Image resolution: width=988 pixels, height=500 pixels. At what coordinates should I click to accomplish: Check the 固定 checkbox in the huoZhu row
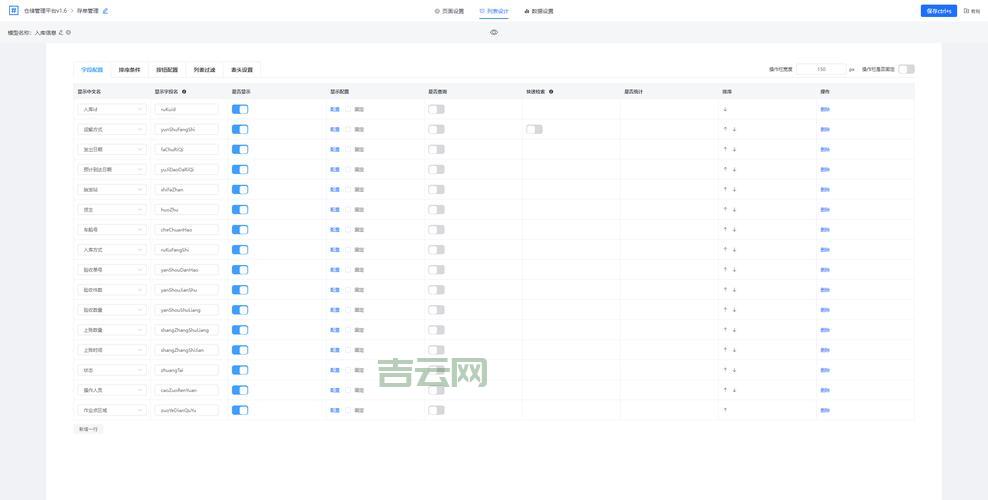click(x=349, y=210)
